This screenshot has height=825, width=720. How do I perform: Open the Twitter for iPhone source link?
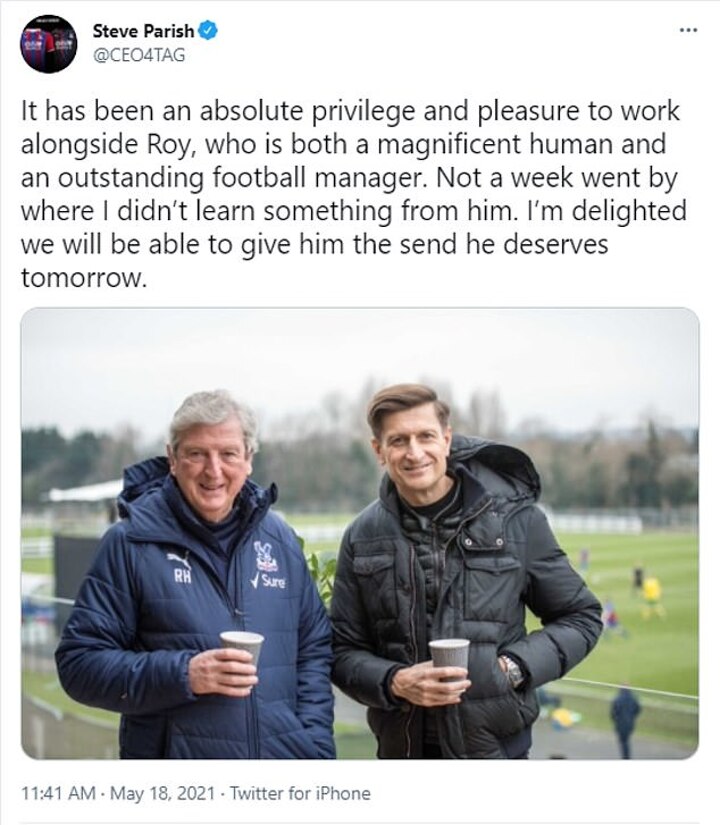(x=300, y=794)
